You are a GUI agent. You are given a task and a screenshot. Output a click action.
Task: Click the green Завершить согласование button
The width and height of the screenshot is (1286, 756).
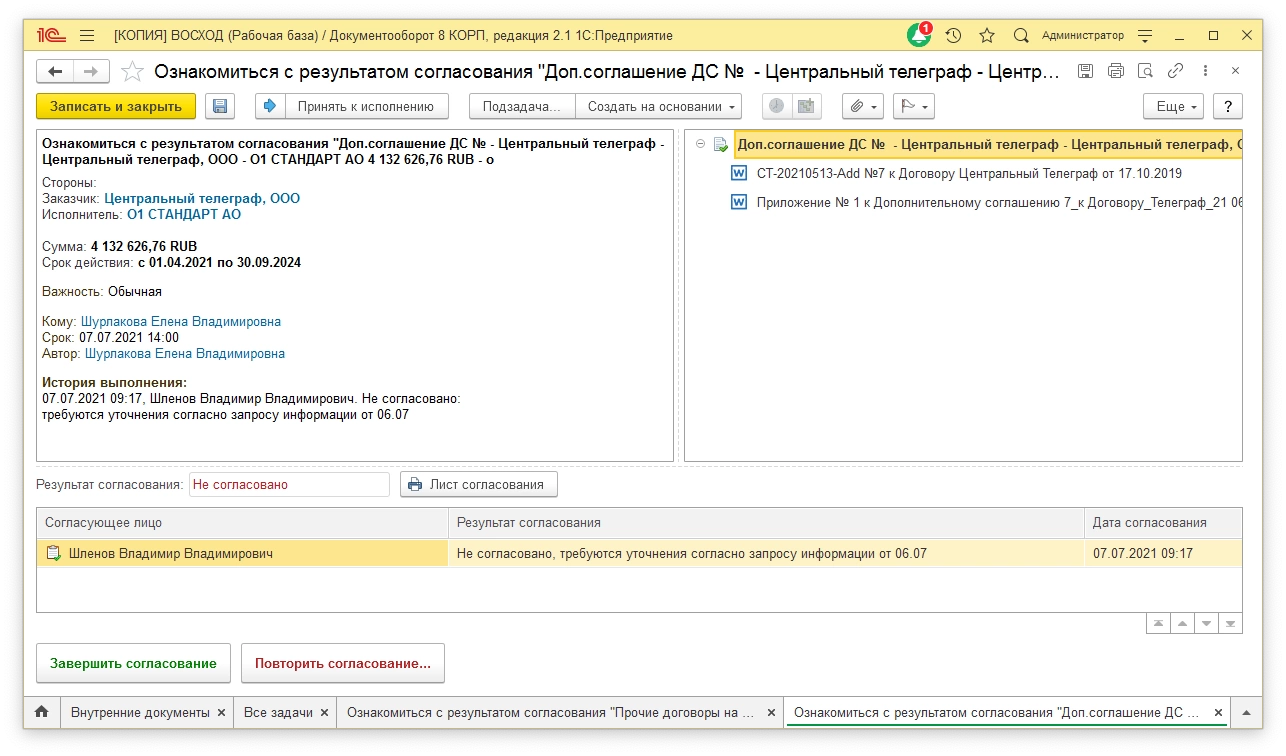tap(133, 663)
